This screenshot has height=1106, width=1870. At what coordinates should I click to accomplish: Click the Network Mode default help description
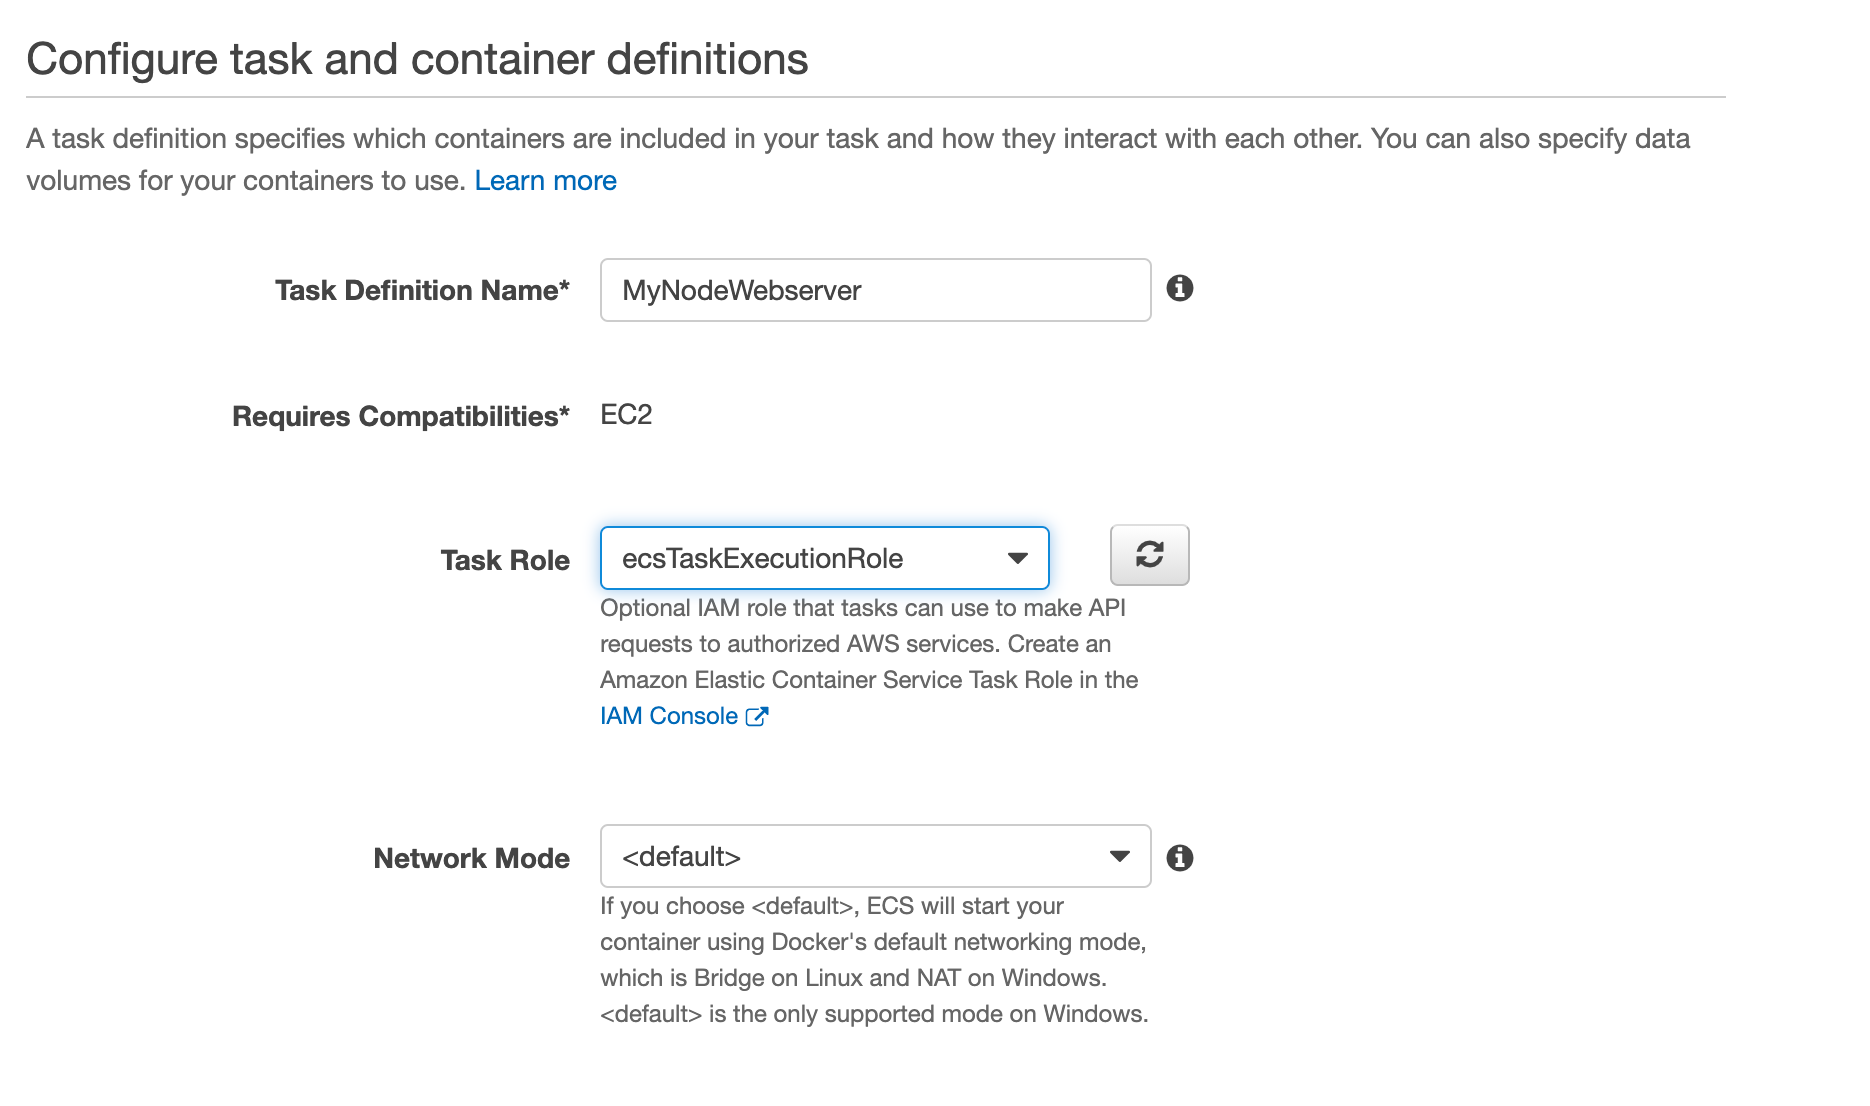pyautogui.click(x=873, y=960)
